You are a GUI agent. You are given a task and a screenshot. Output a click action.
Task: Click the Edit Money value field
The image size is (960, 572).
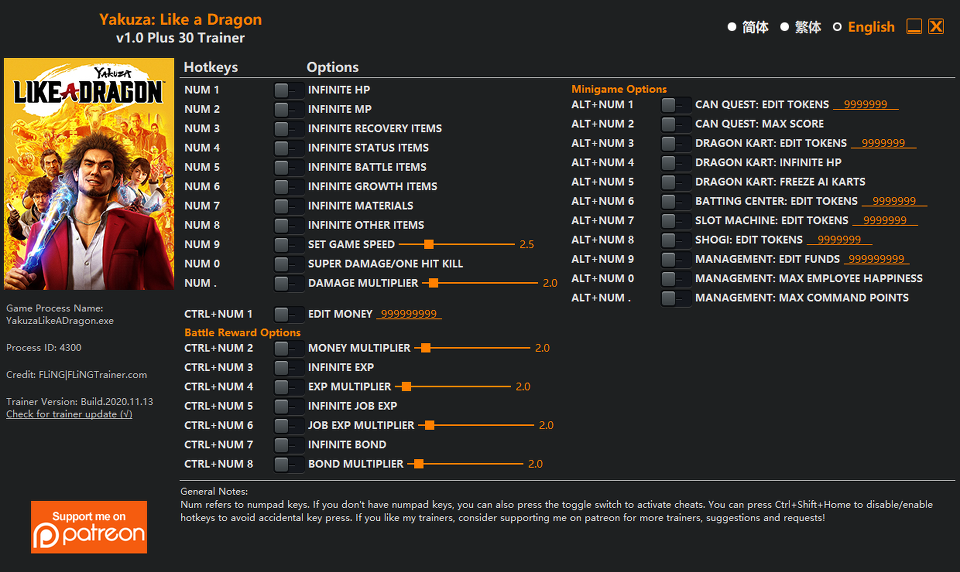click(409, 314)
